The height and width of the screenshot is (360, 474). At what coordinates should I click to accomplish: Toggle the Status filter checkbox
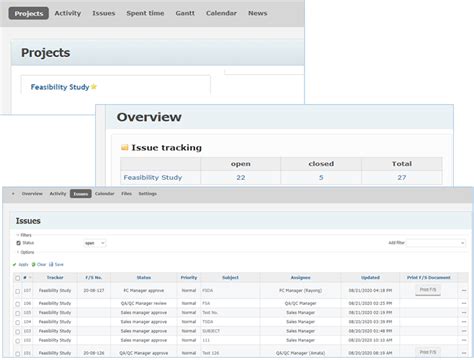pyautogui.click(x=18, y=243)
